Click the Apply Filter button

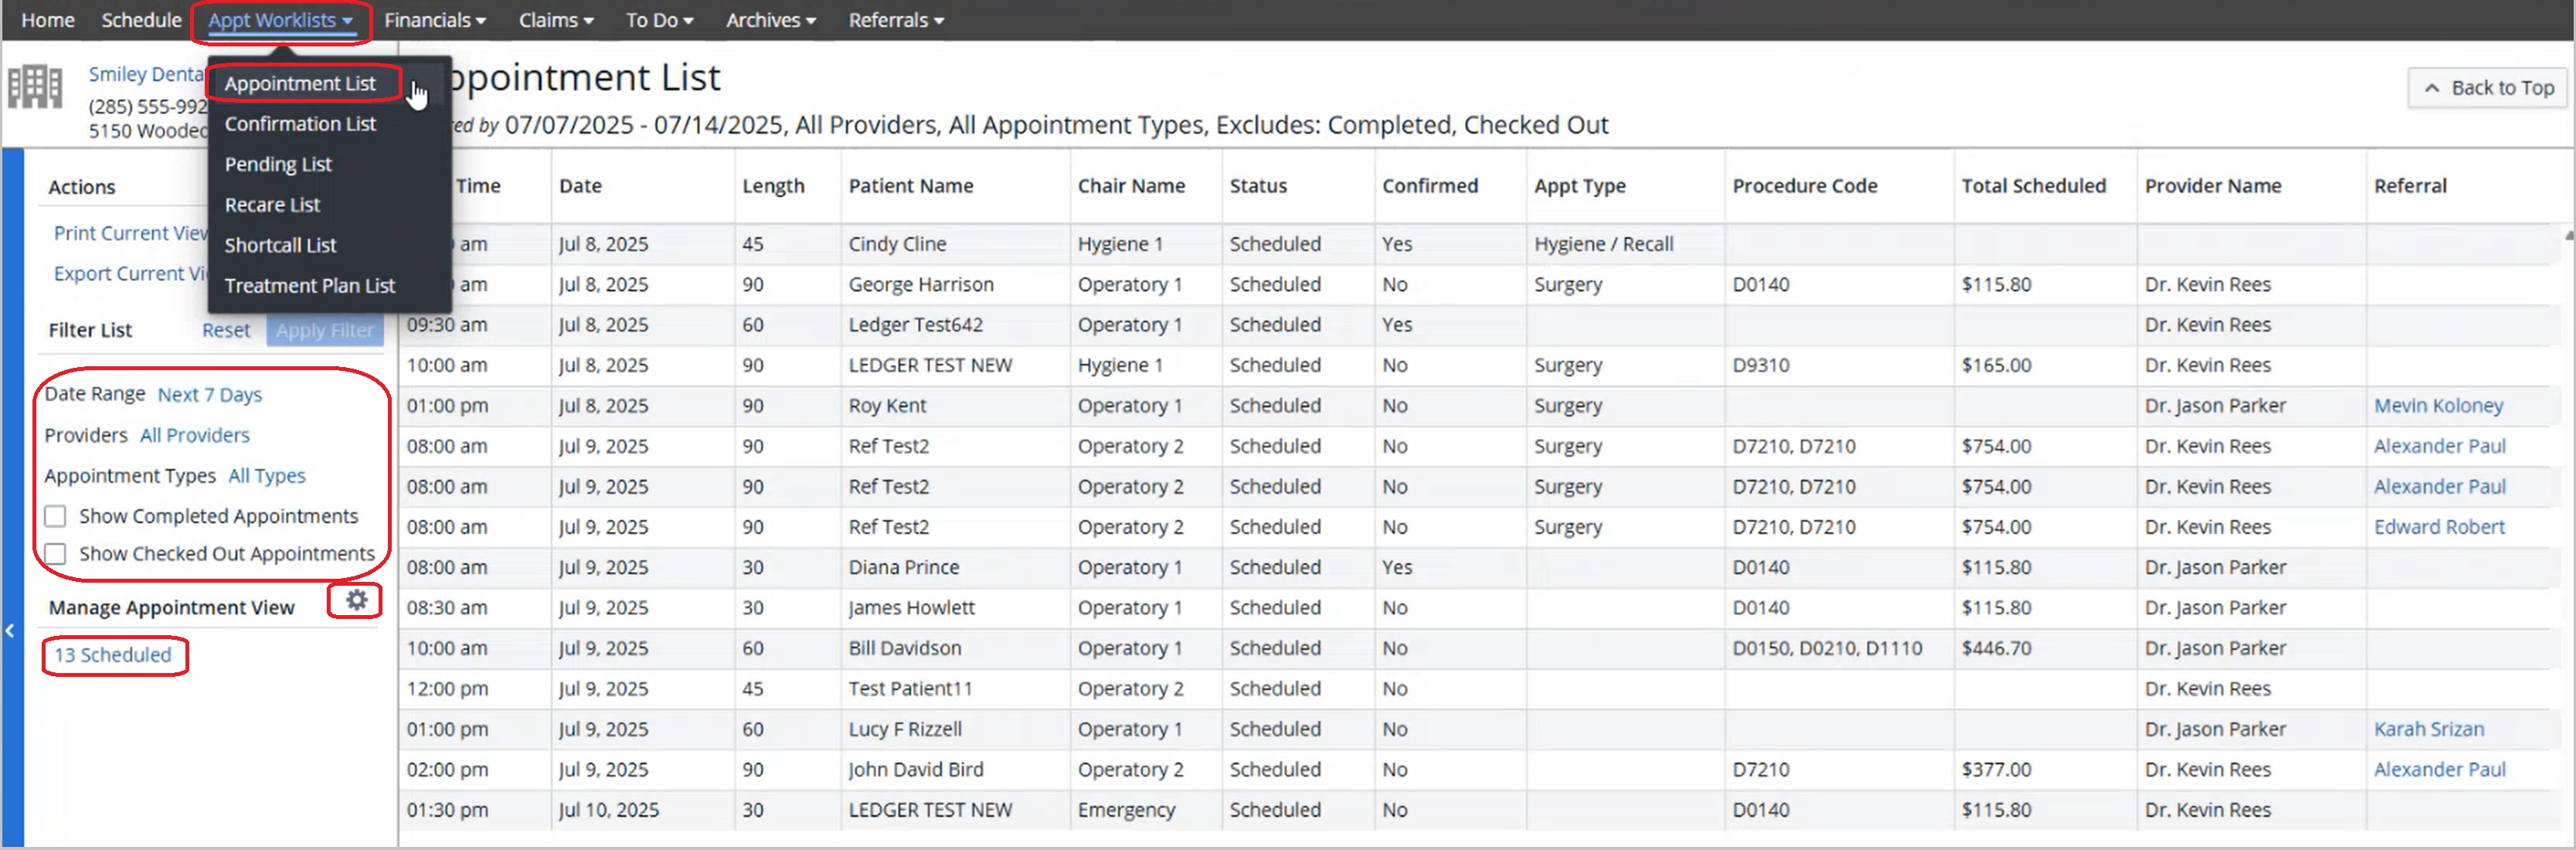pyautogui.click(x=325, y=330)
